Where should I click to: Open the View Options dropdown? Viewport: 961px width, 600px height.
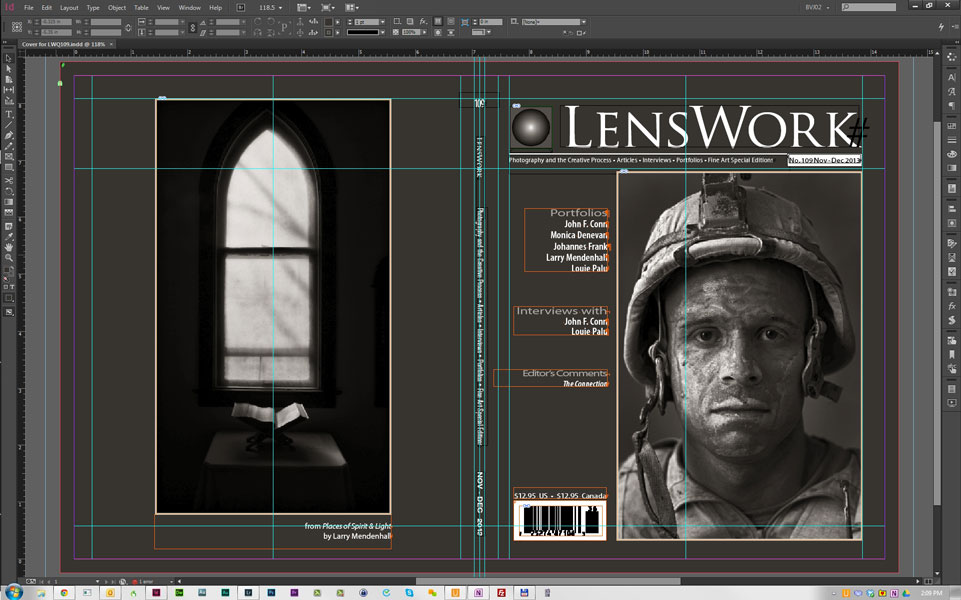click(x=303, y=7)
